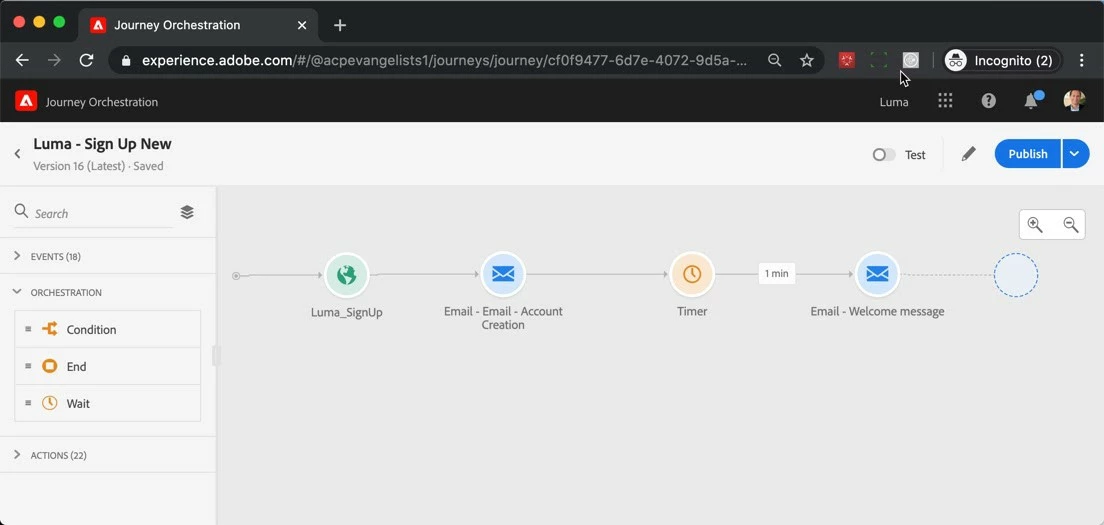Image resolution: width=1104 pixels, height=525 pixels.
Task: Click the layers filter icon beside Search
Action: click(x=187, y=212)
